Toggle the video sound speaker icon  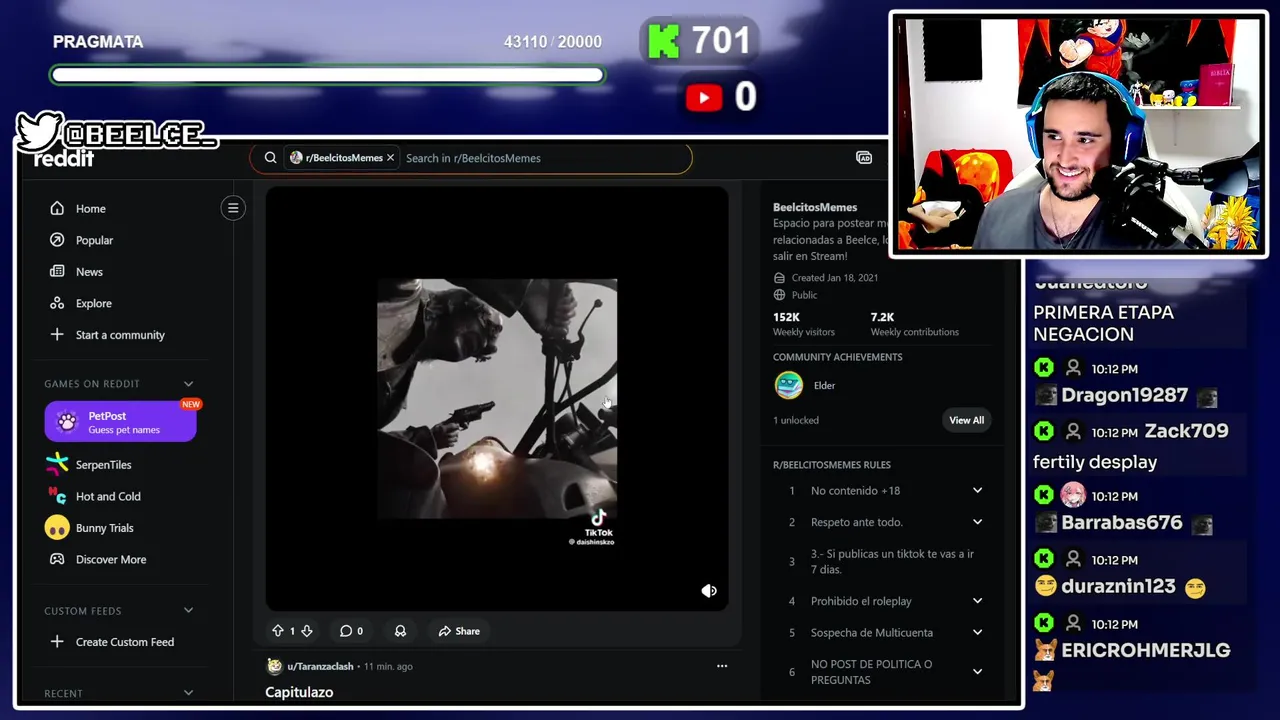point(709,591)
